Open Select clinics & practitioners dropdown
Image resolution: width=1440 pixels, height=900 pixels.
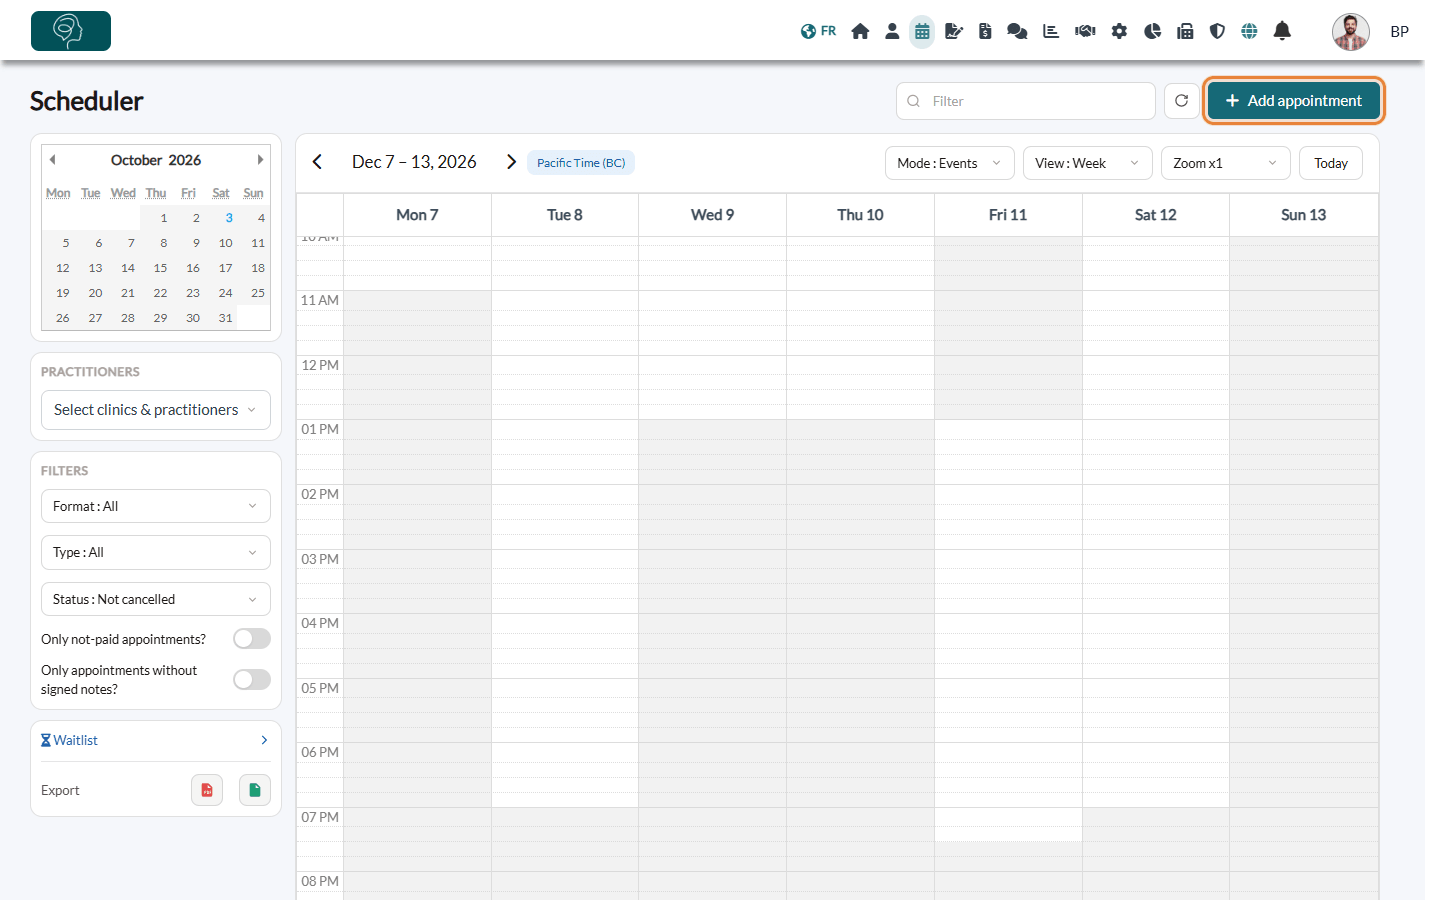click(156, 410)
